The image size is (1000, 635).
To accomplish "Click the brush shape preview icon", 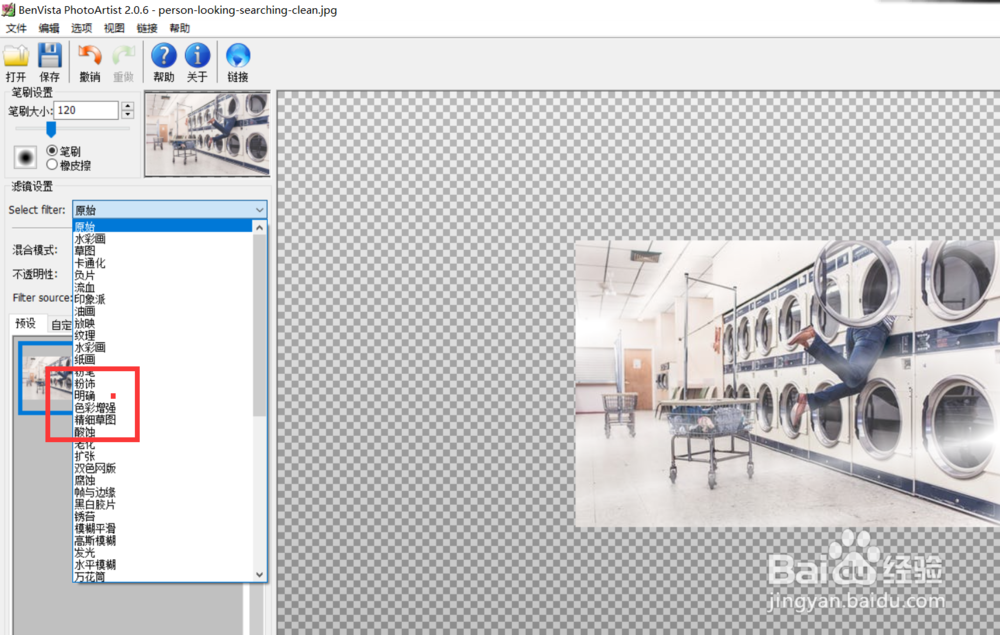I will (x=26, y=157).
